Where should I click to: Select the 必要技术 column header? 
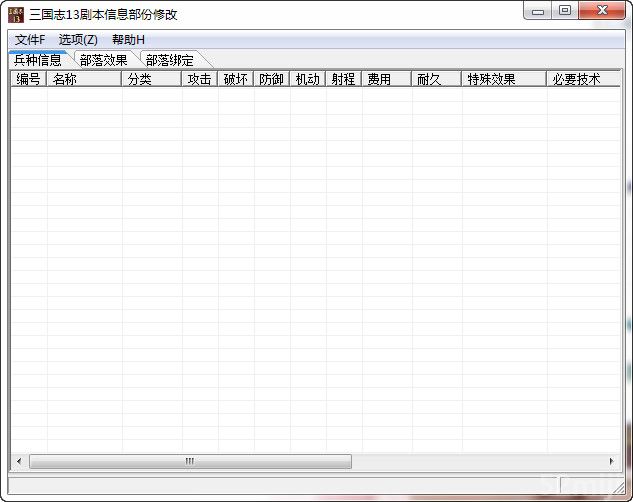582,79
